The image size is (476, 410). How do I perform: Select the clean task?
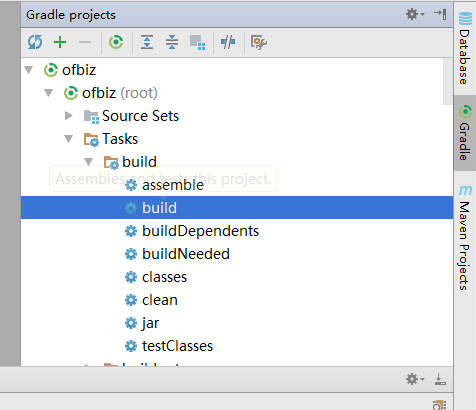tap(160, 300)
